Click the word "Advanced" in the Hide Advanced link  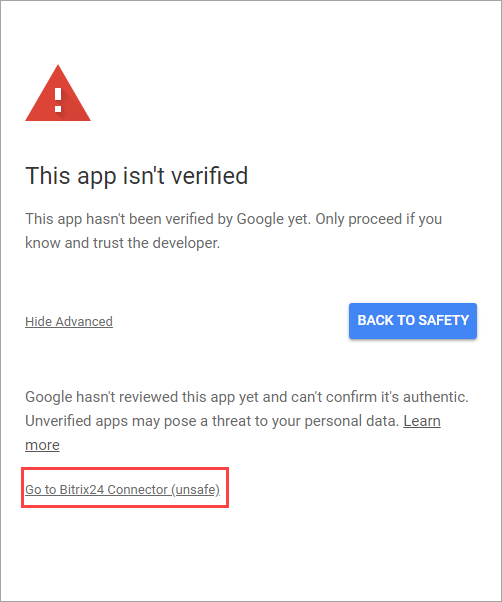pyautogui.click(x=84, y=321)
